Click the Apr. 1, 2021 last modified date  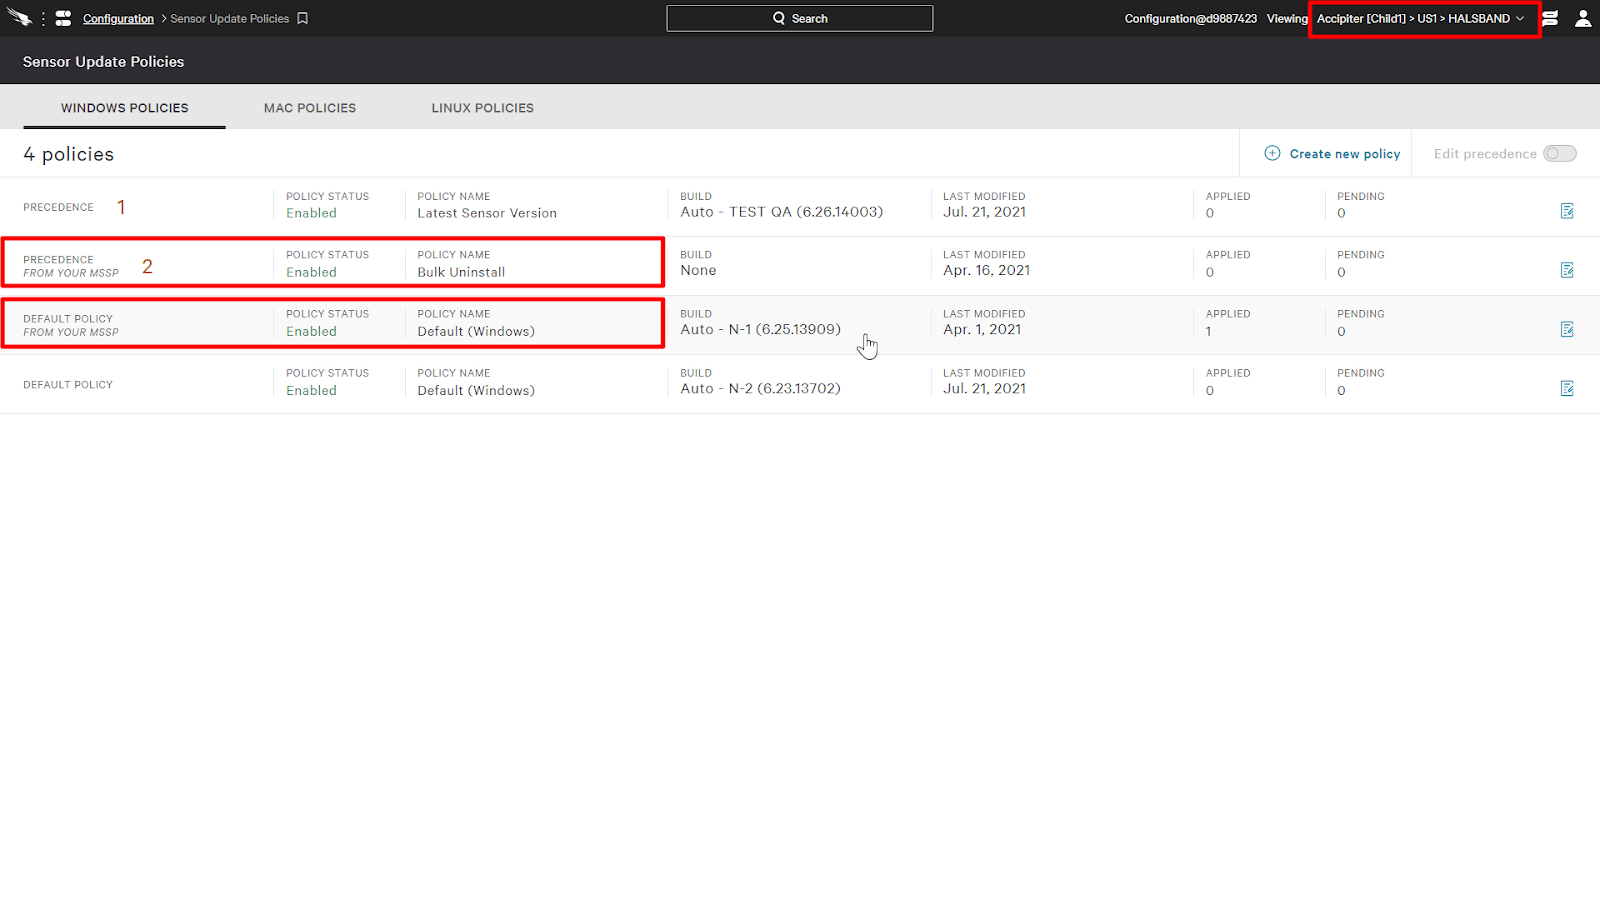[x=982, y=329]
